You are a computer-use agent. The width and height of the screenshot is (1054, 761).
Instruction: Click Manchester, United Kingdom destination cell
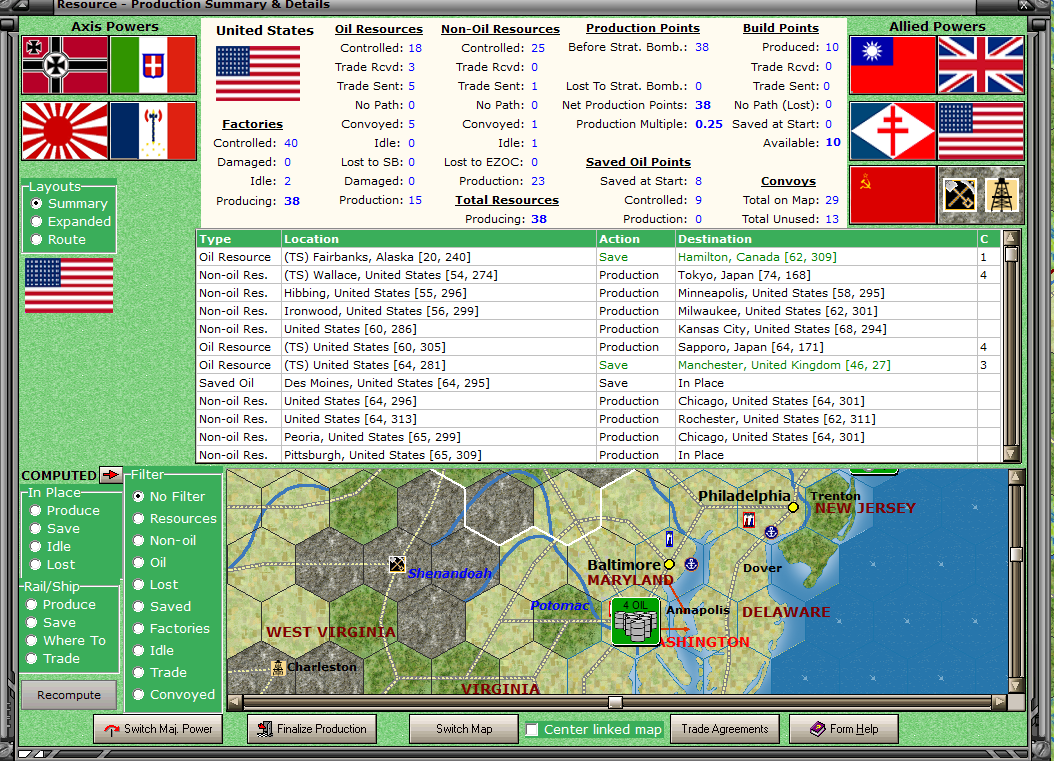tap(826, 365)
